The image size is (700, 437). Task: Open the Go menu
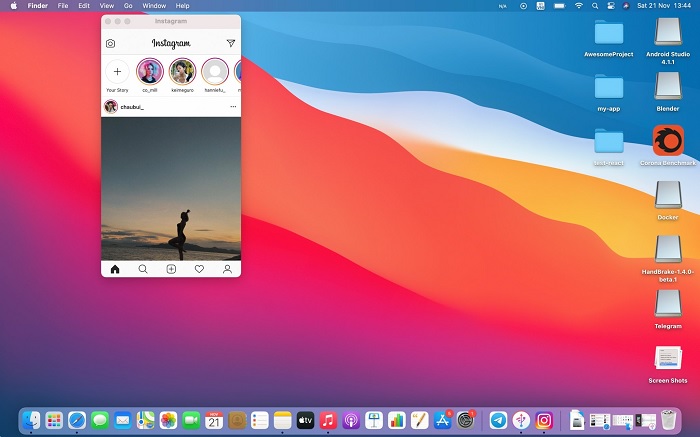click(x=128, y=6)
